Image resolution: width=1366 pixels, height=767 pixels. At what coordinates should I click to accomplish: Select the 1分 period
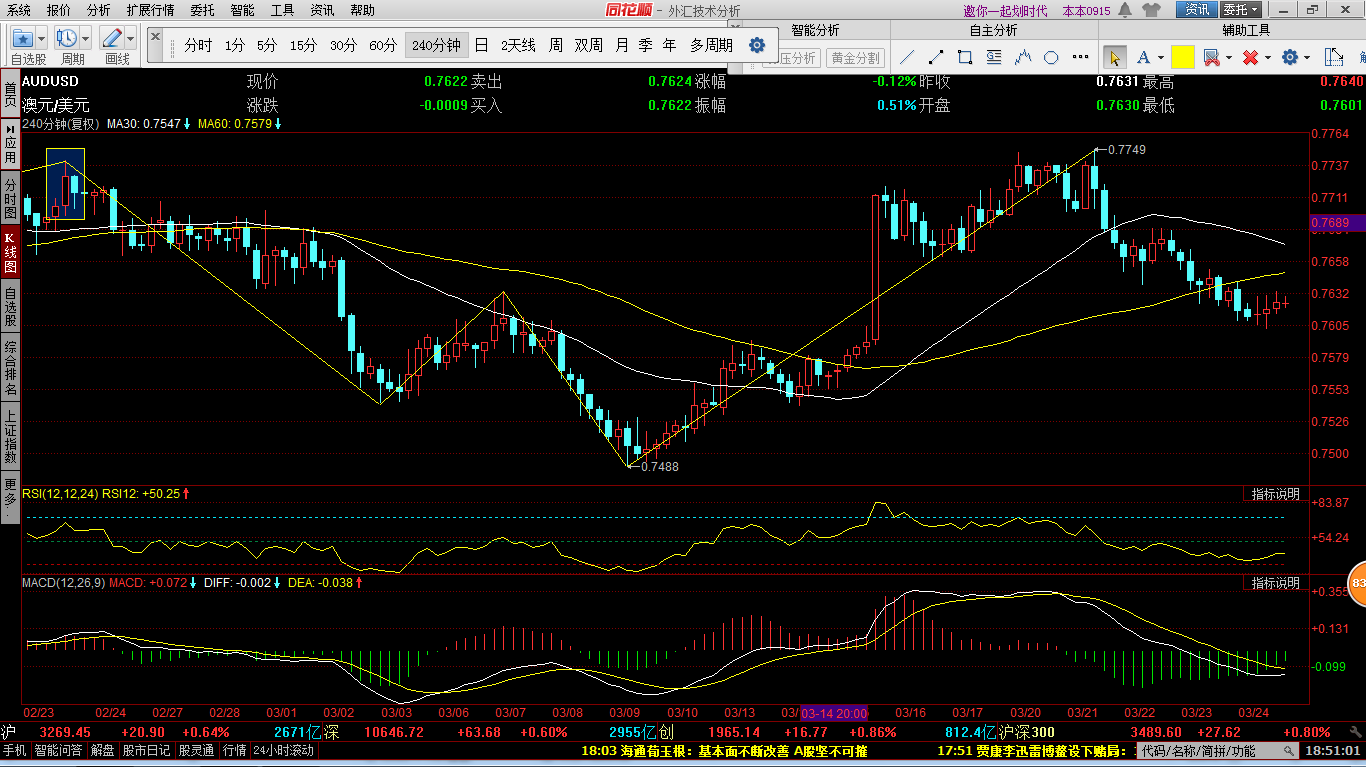[234, 45]
